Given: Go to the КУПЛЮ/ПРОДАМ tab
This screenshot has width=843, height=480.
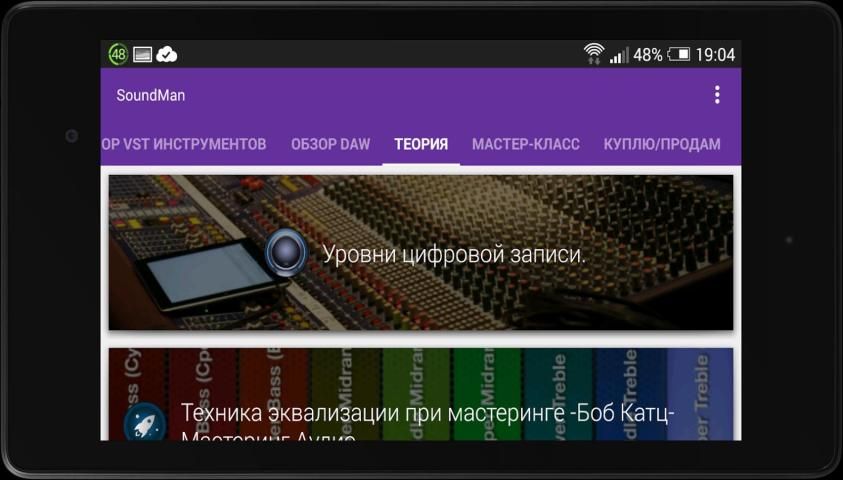Looking at the screenshot, I should click(x=662, y=144).
